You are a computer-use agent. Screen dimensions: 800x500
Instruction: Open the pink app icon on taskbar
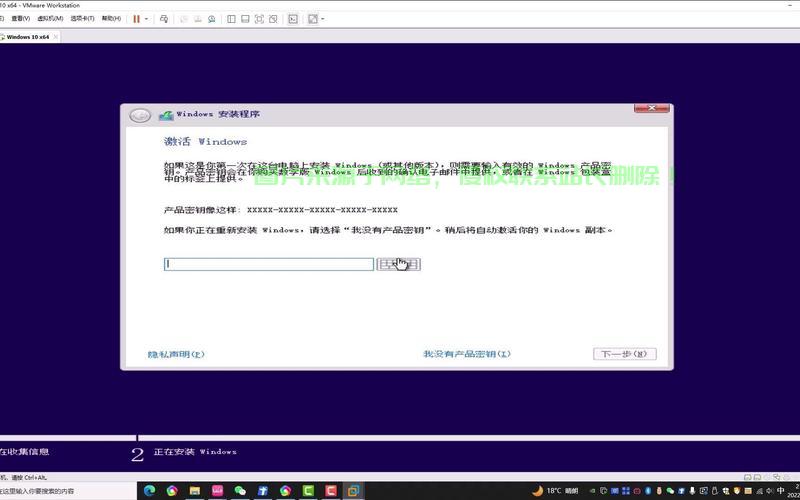[217, 491]
